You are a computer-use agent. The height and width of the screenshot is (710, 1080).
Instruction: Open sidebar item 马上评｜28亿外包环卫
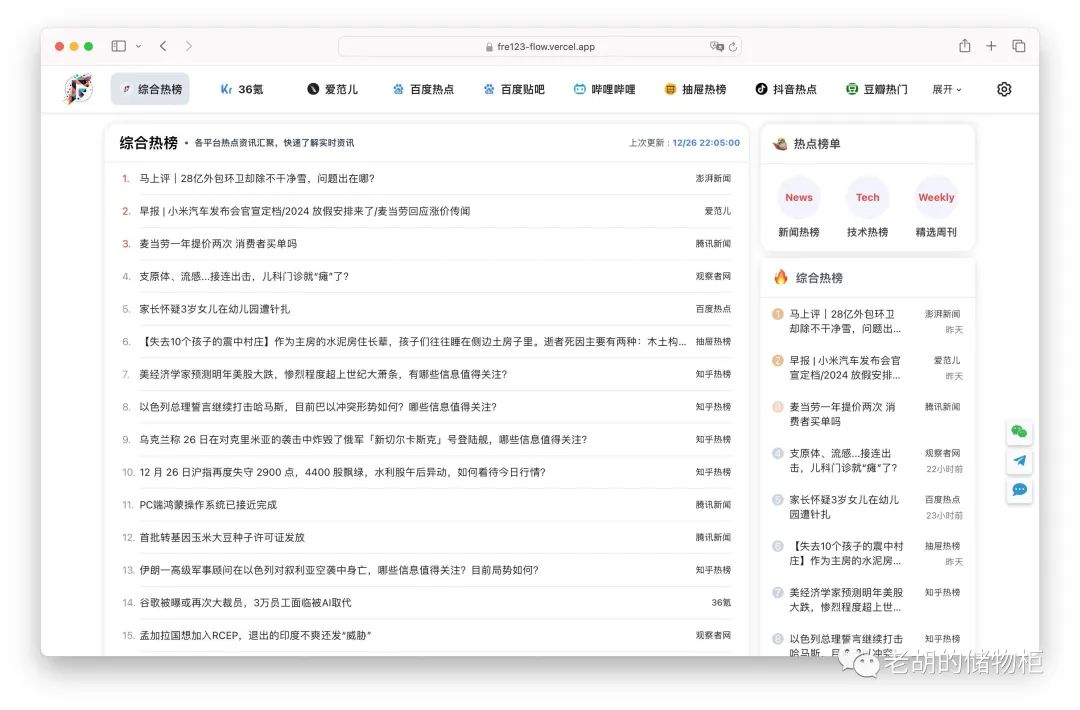point(845,321)
